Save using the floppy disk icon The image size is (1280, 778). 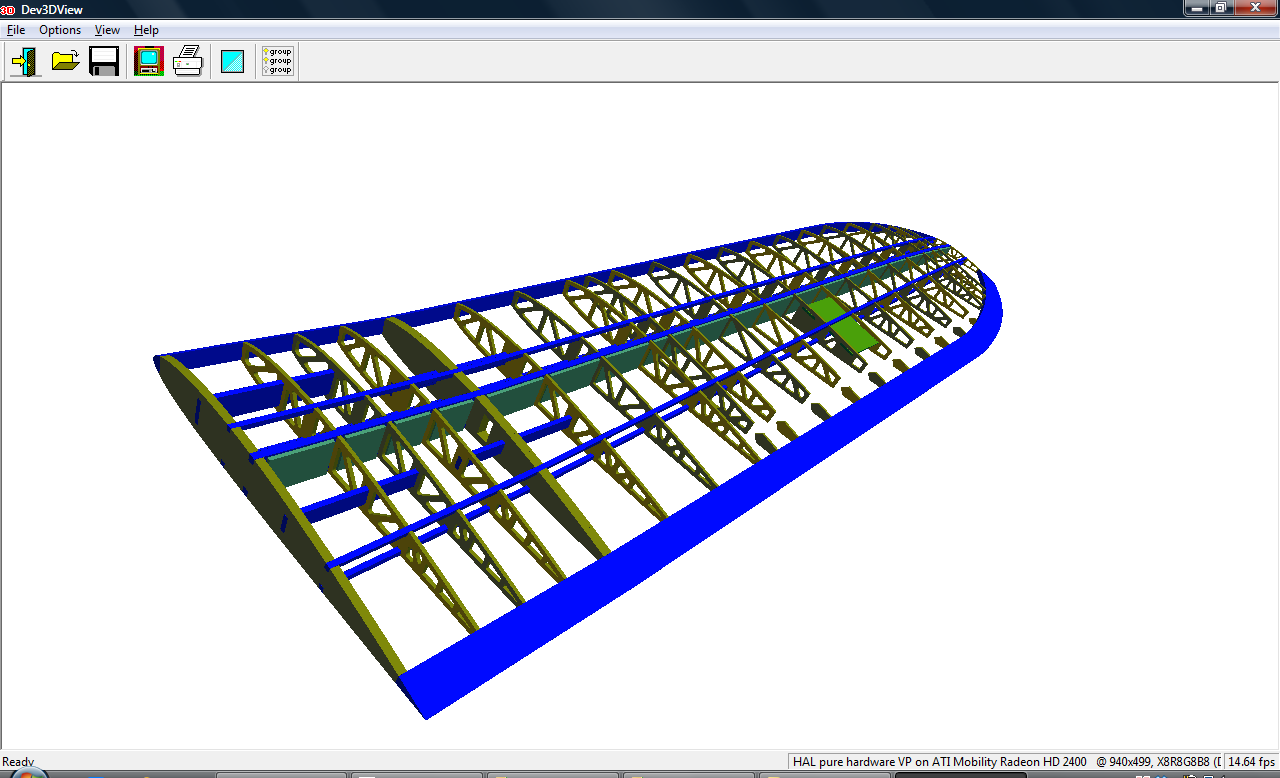[104, 61]
